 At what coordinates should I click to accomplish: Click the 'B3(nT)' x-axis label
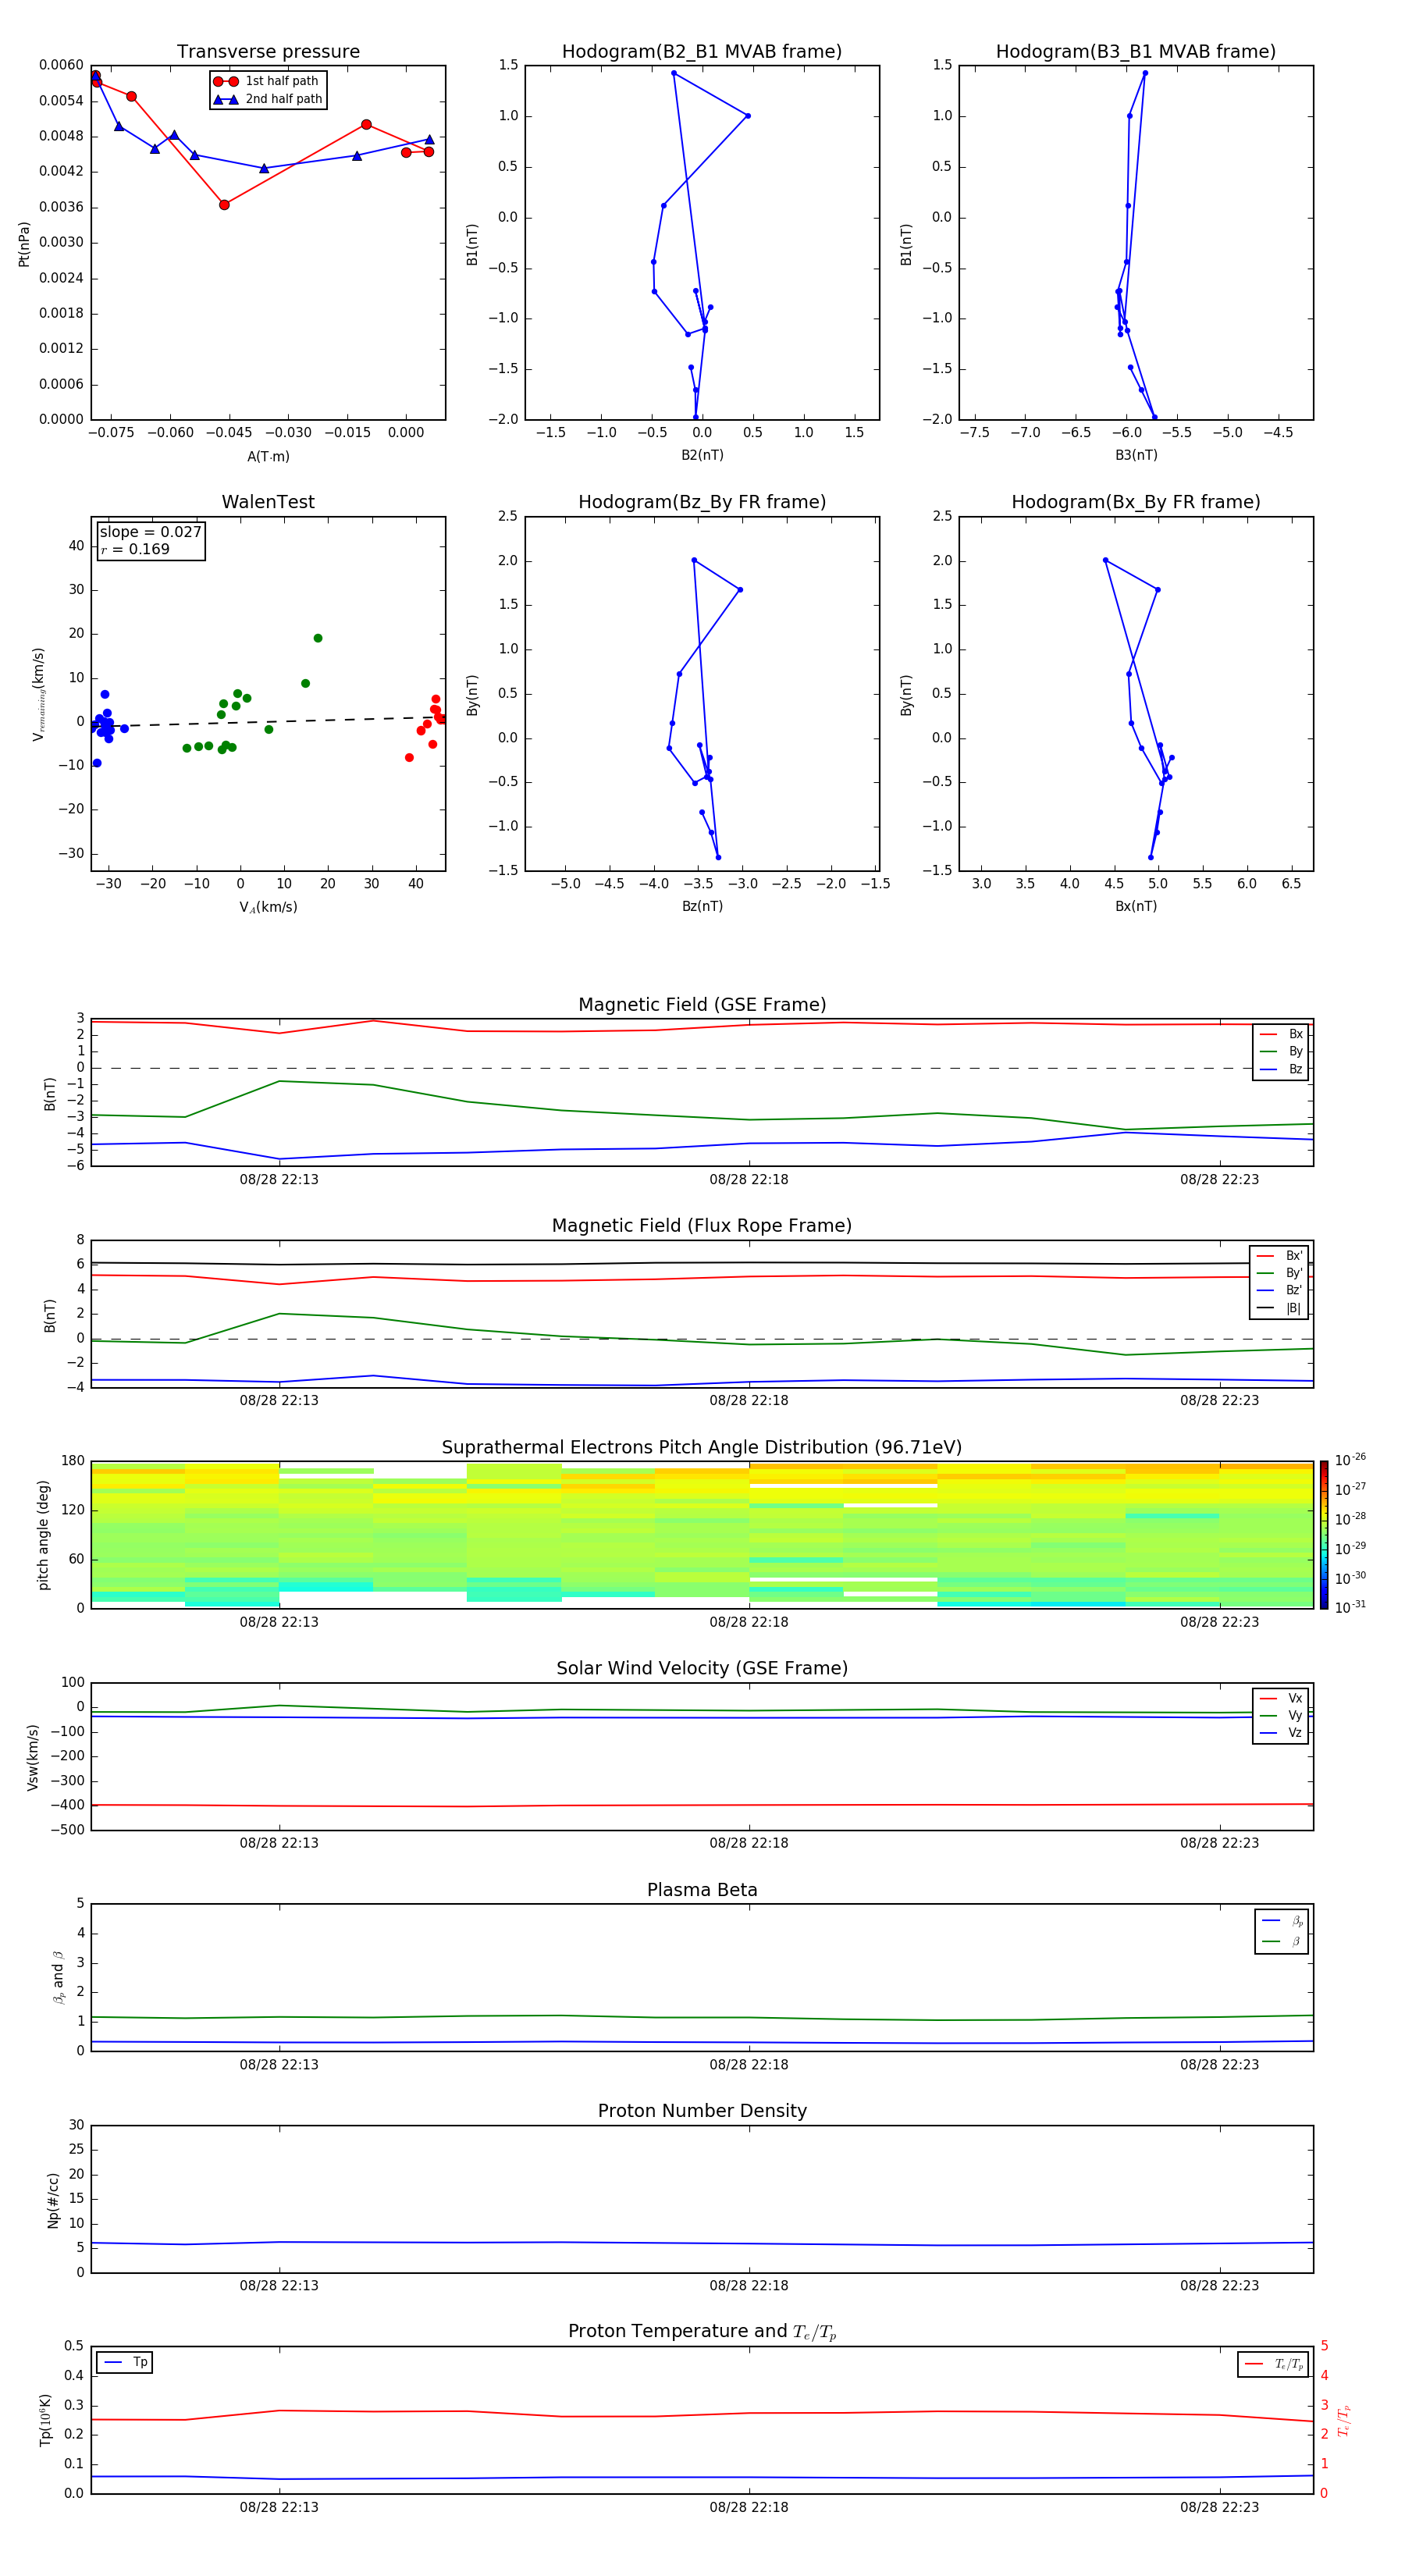[1136, 455]
